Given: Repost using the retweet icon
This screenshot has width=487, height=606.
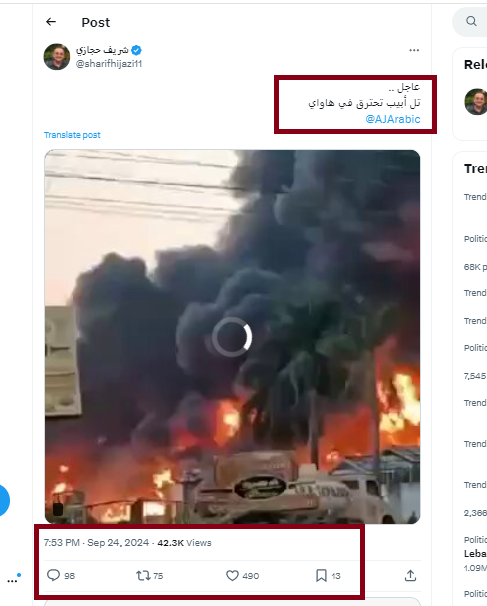Looking at the screenshot, I should 143,576.
